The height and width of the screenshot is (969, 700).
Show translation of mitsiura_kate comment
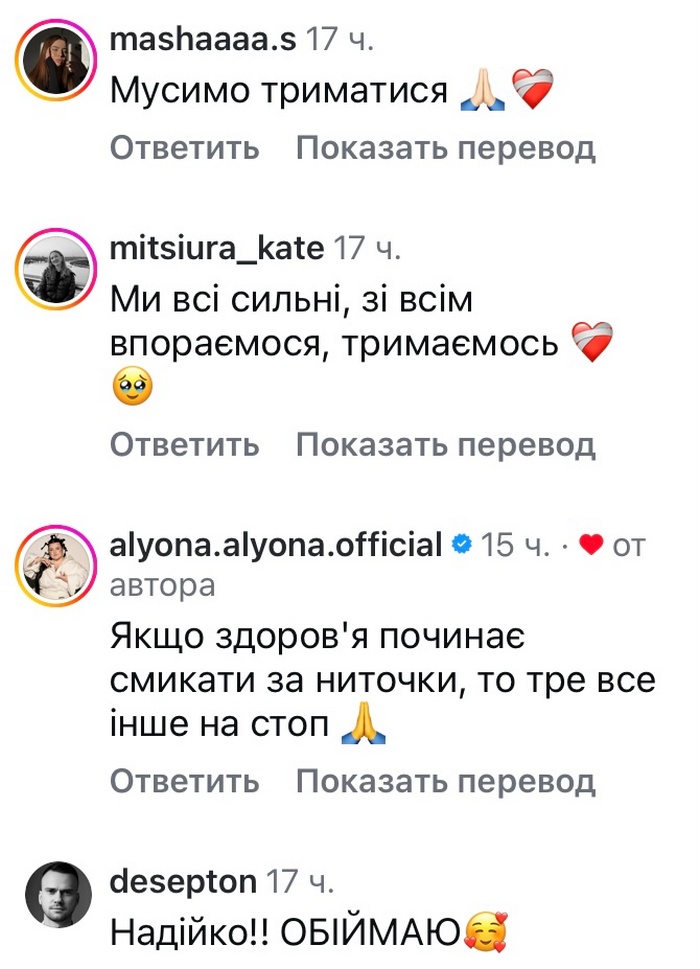[x=446, y=444]
